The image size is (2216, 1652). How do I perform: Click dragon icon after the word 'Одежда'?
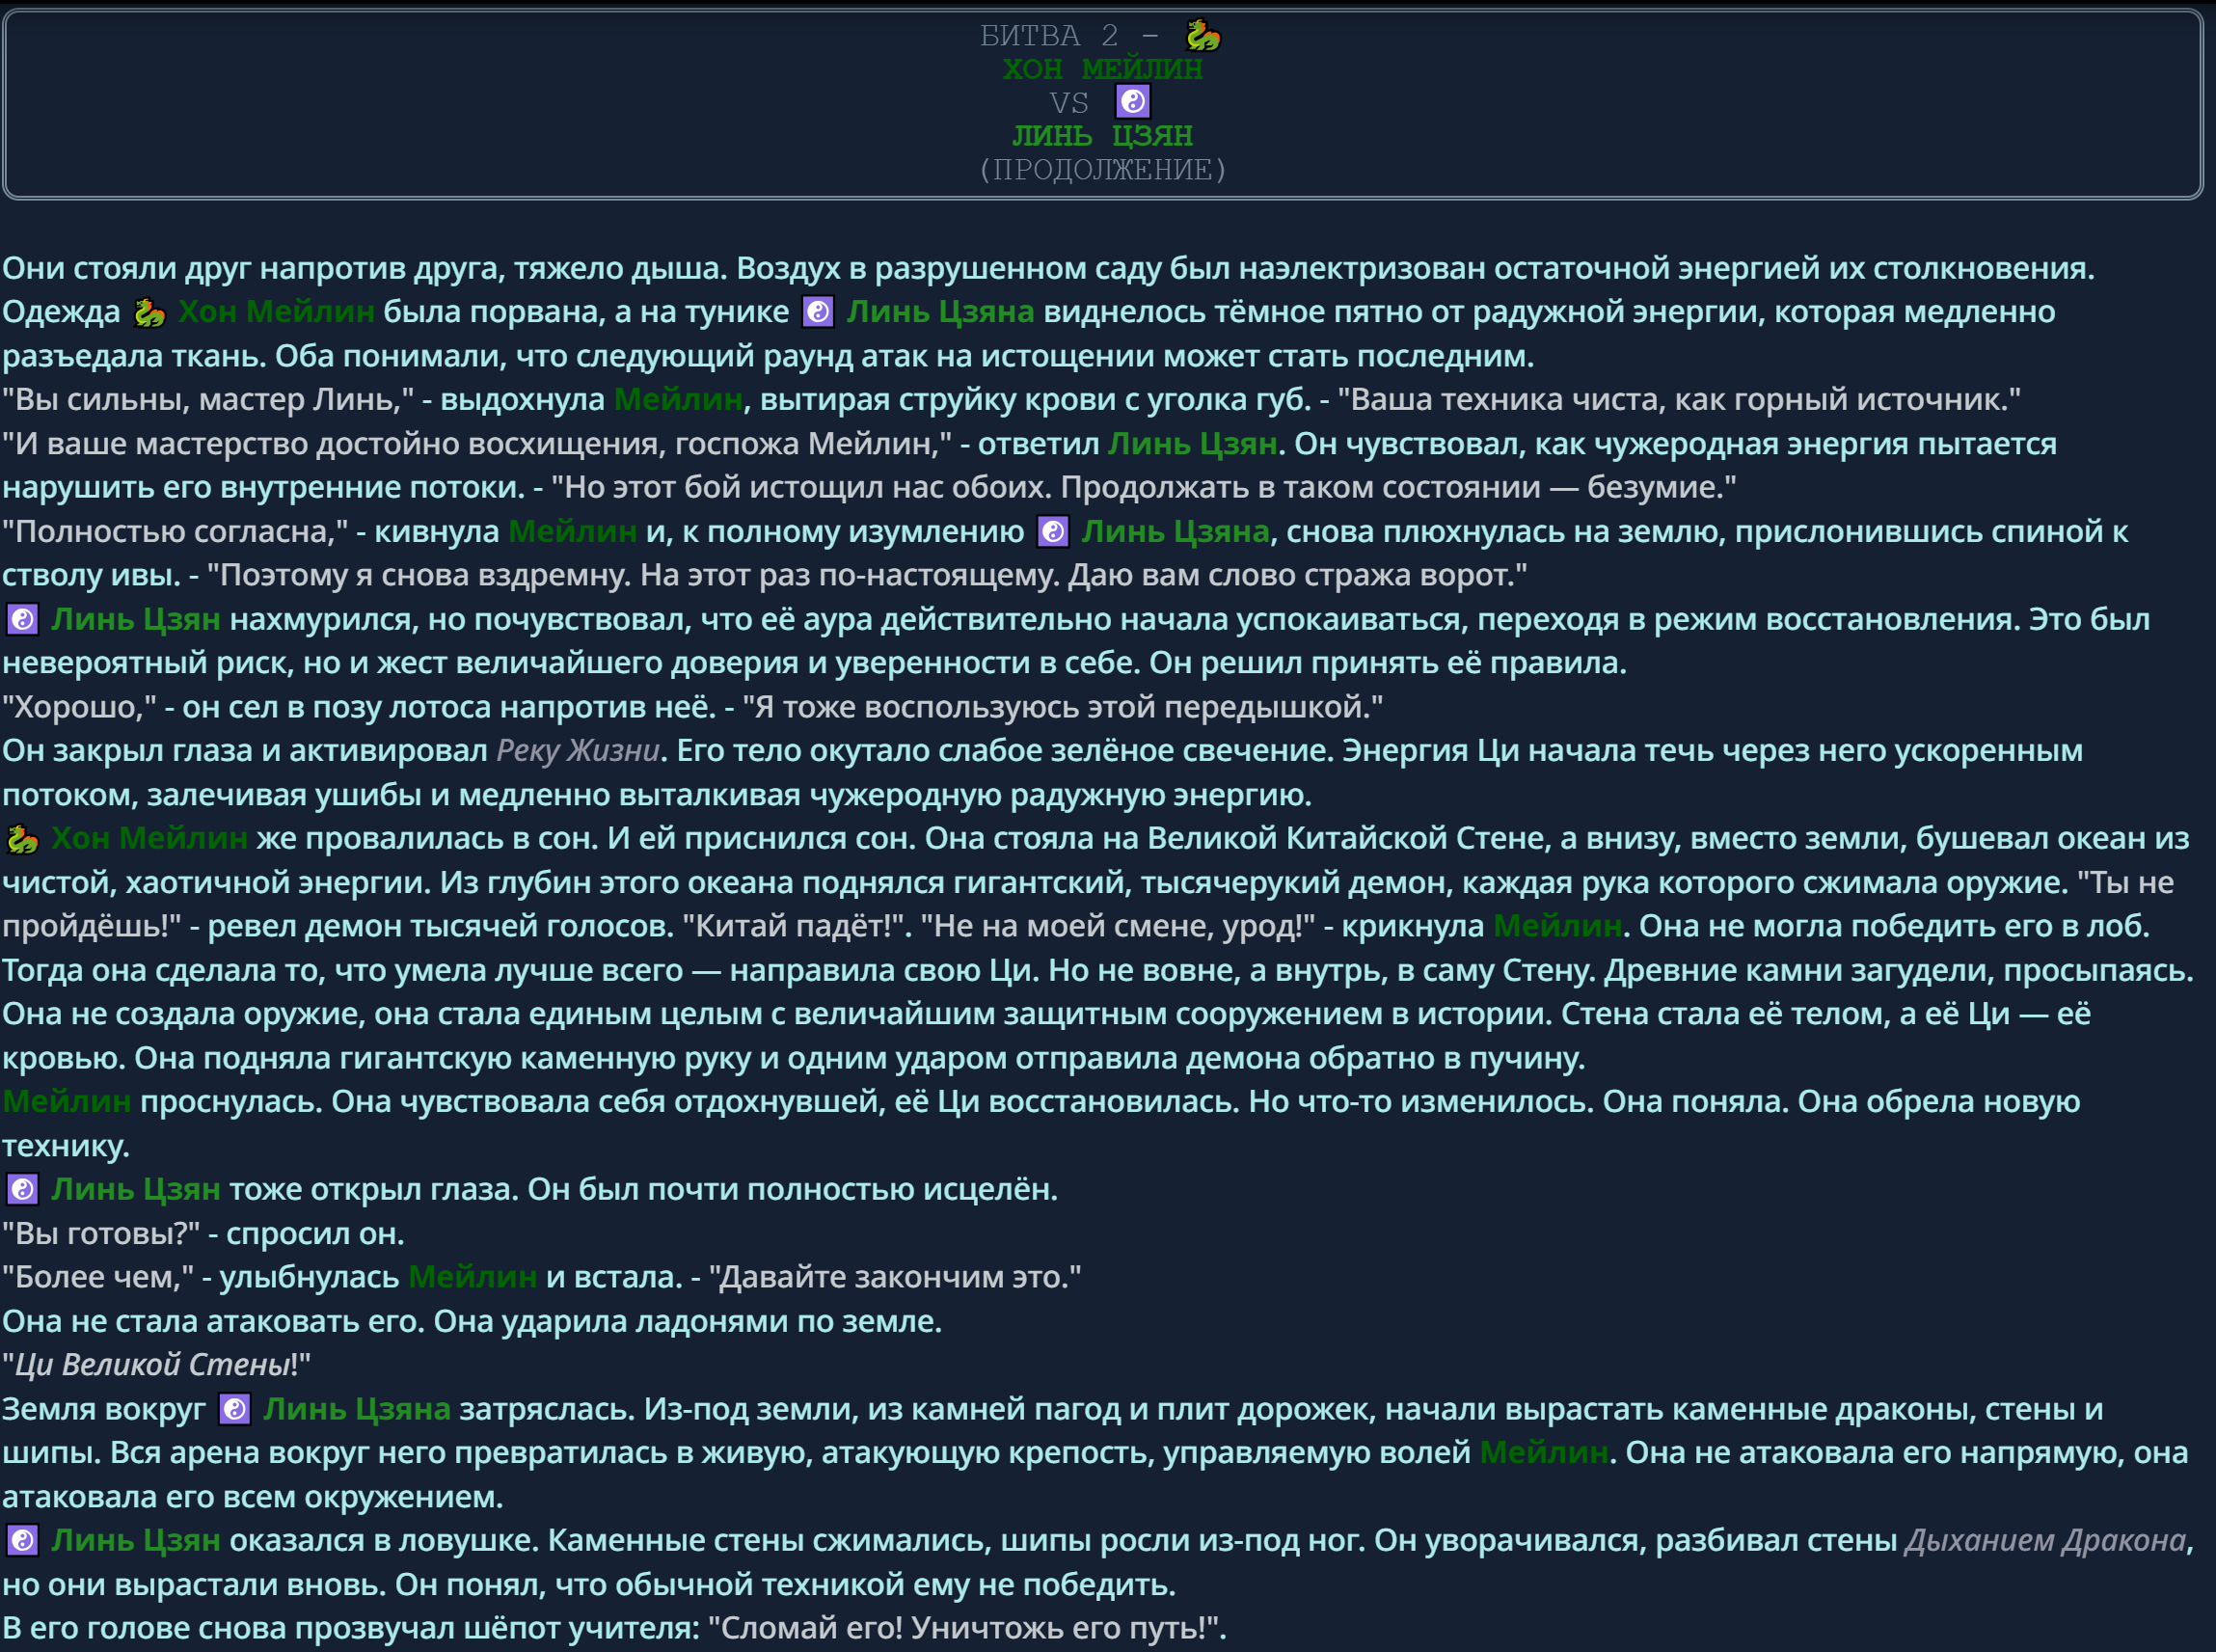149,313
